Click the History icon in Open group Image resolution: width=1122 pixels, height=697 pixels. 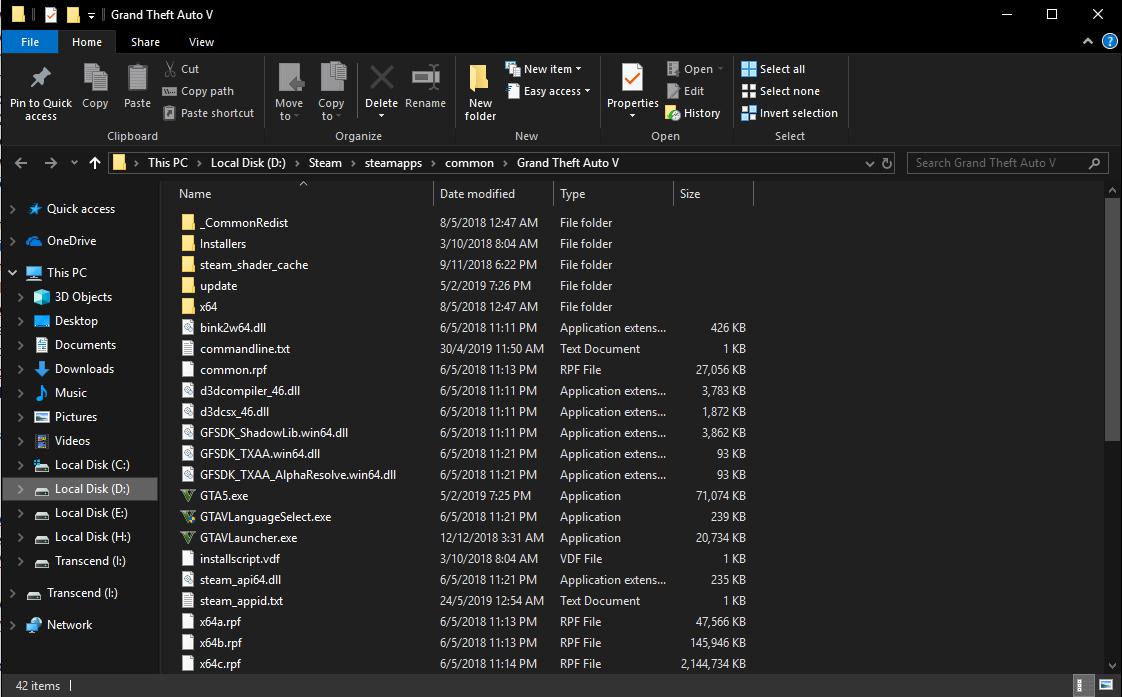click(673, 113)
